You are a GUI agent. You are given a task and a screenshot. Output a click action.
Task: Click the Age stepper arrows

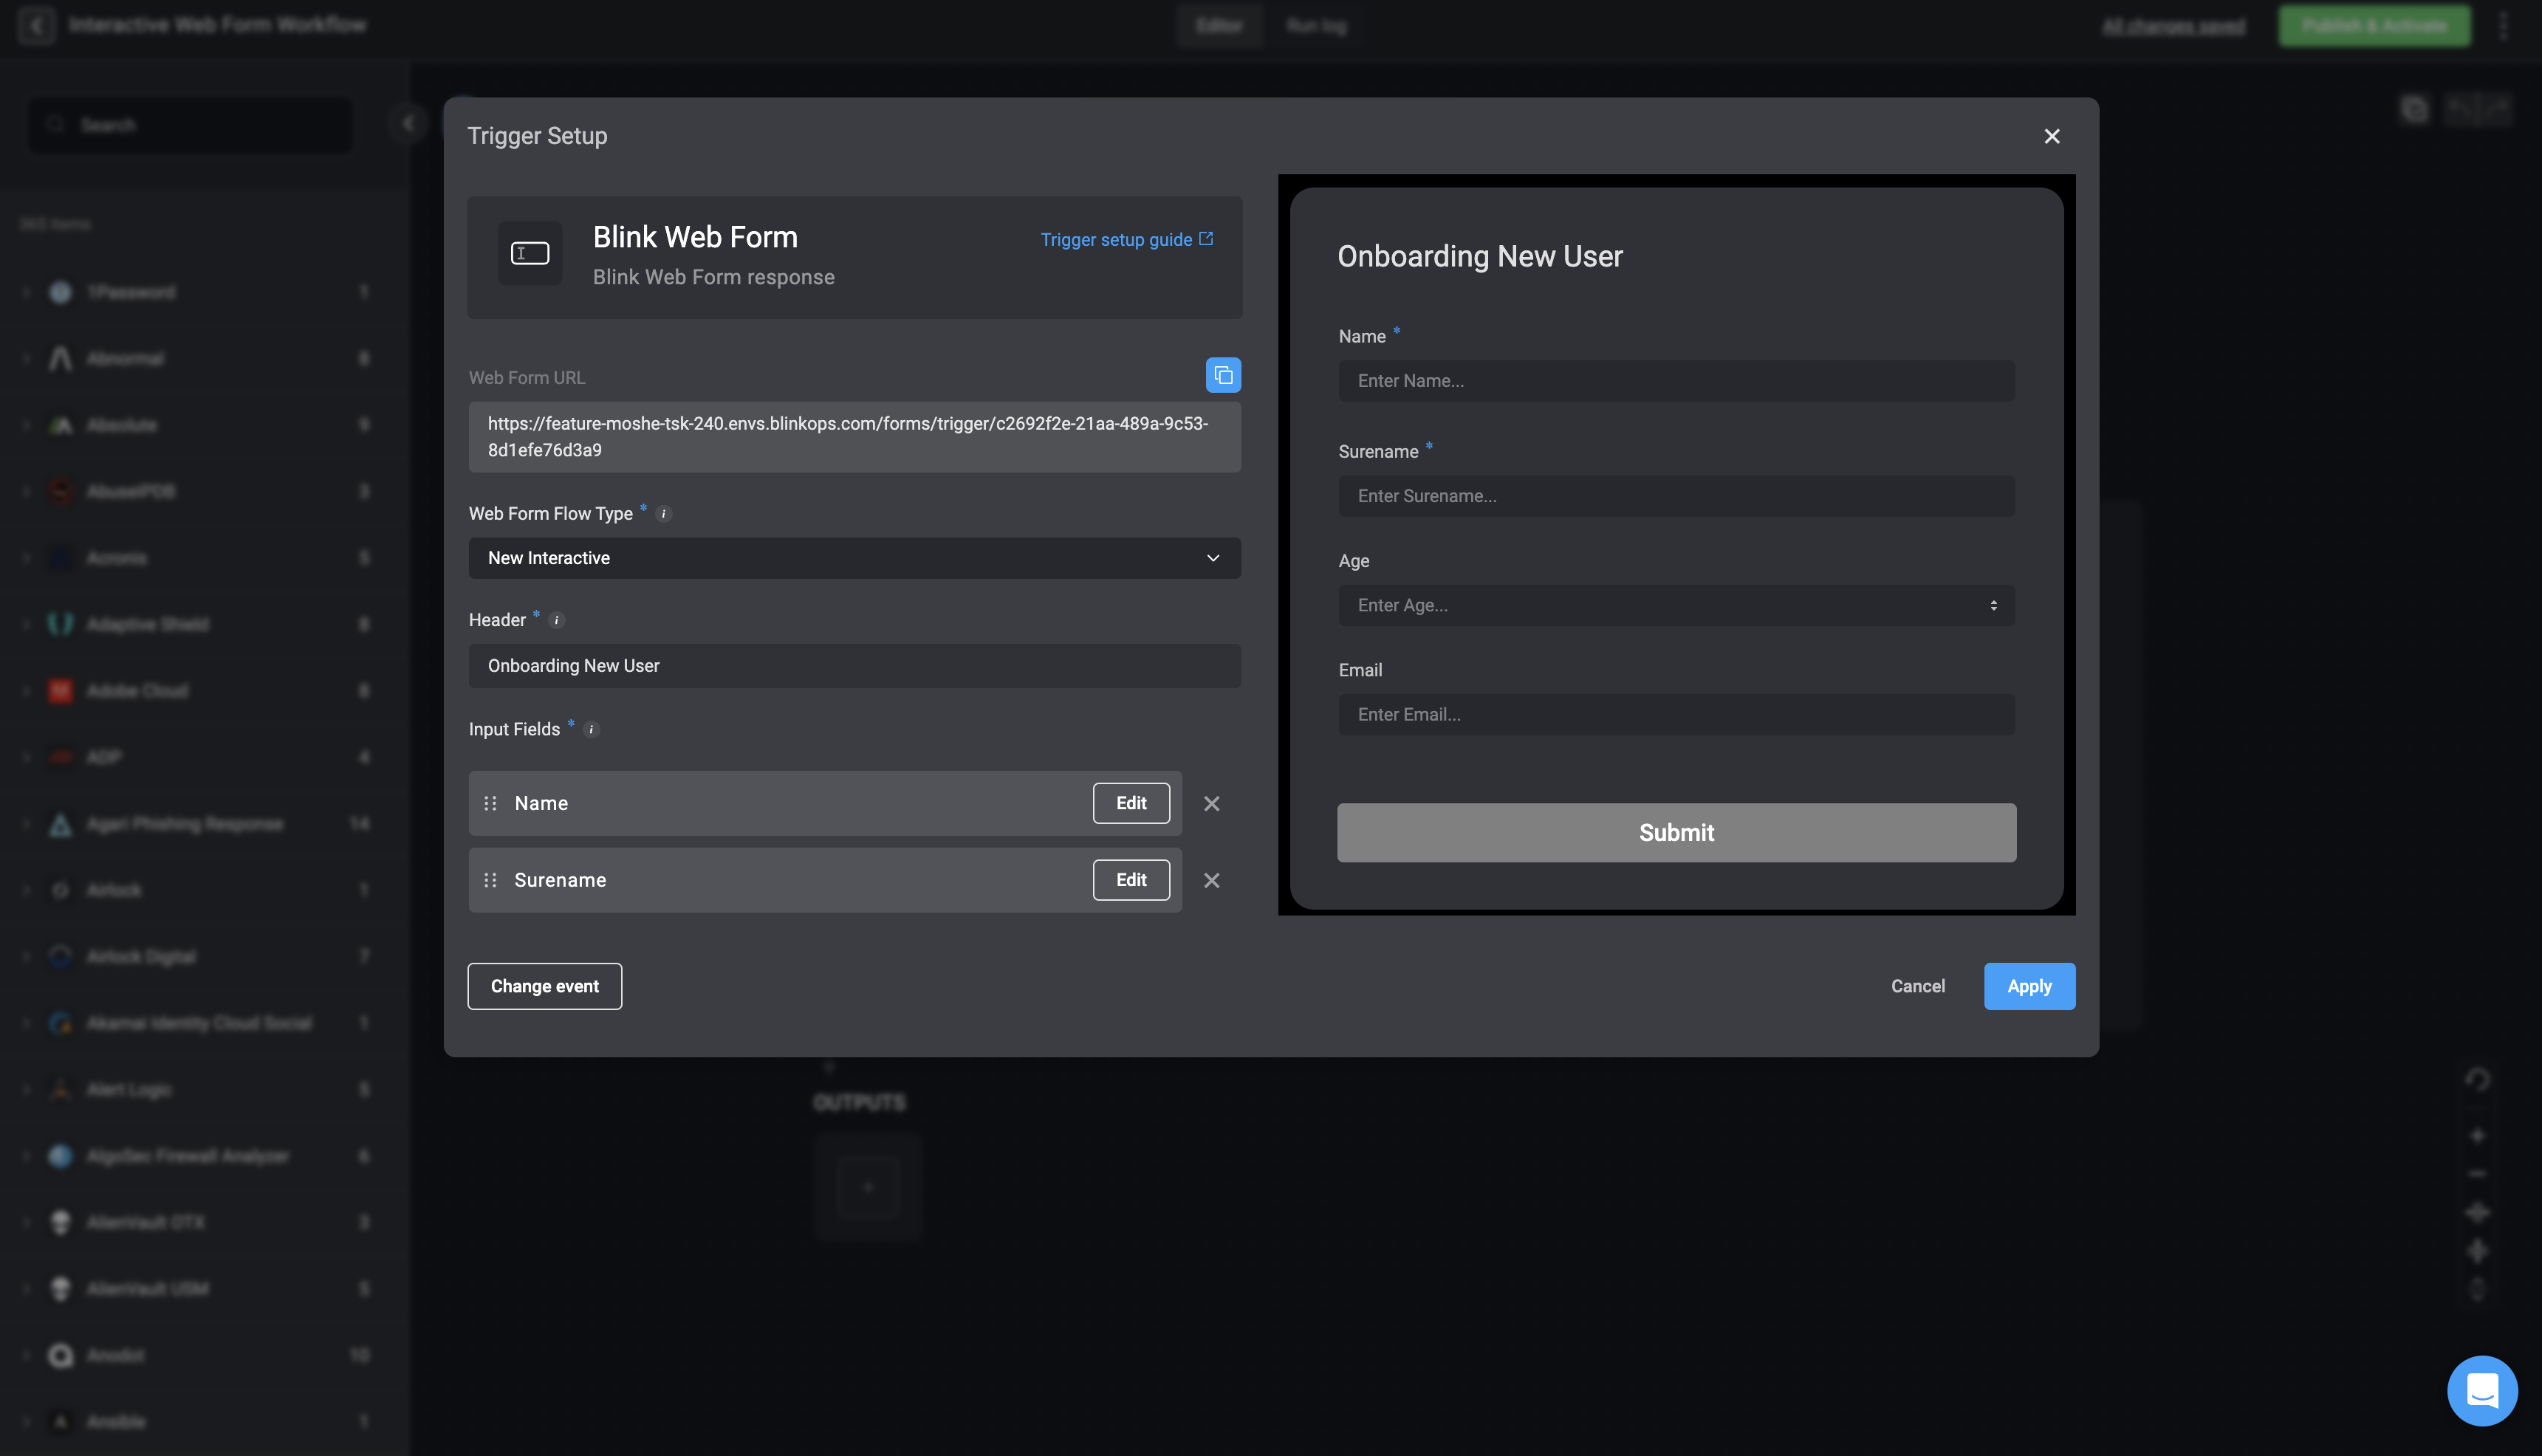(1993, 605)
